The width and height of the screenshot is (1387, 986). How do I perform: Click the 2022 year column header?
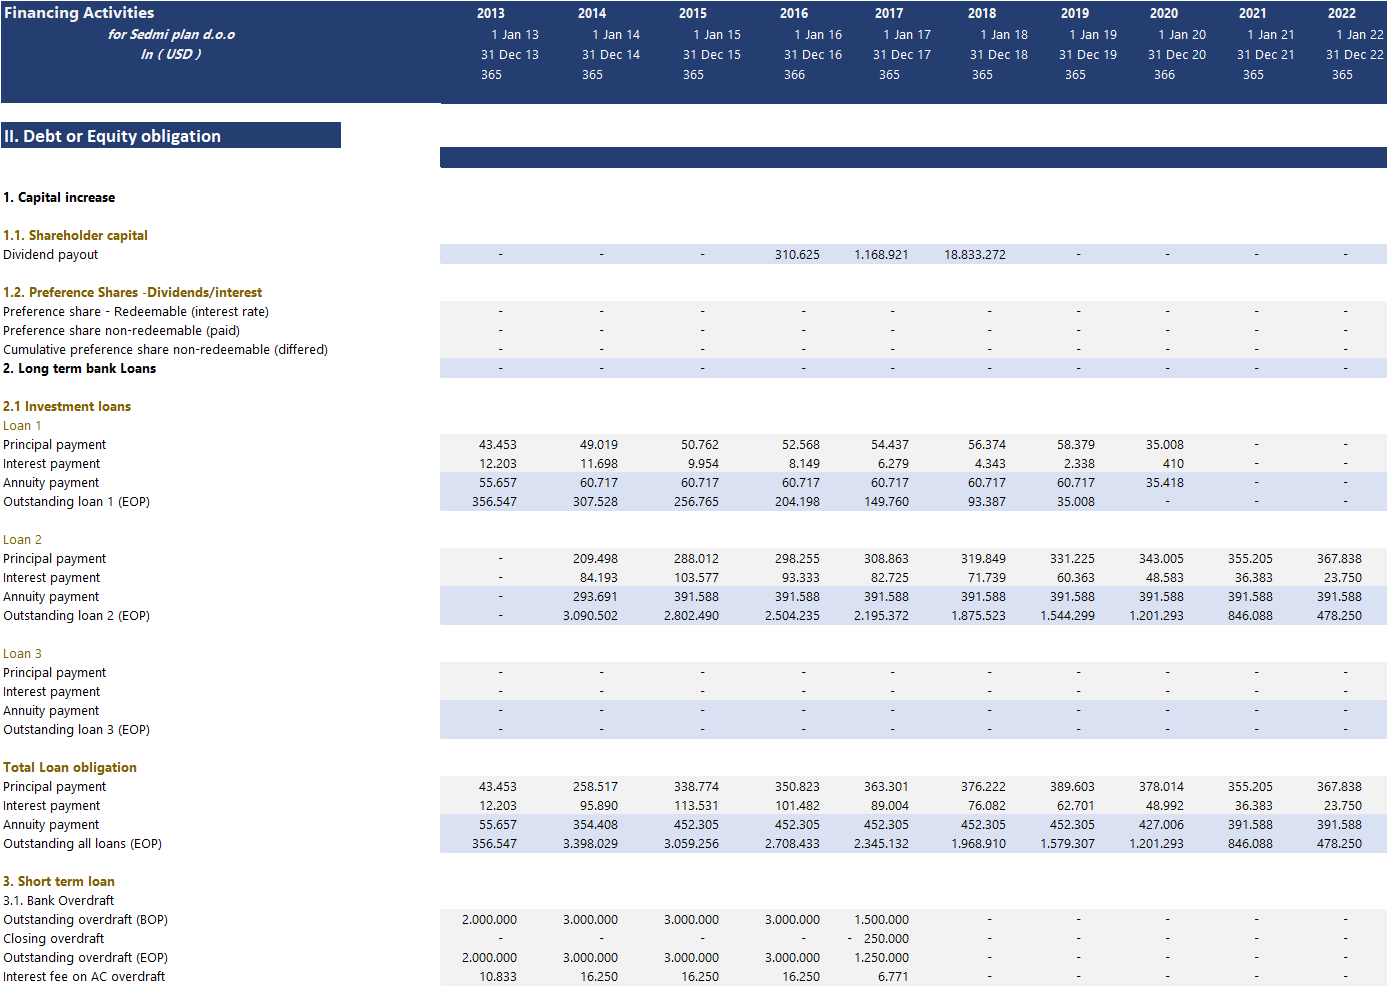click(x=1341, y=13)
